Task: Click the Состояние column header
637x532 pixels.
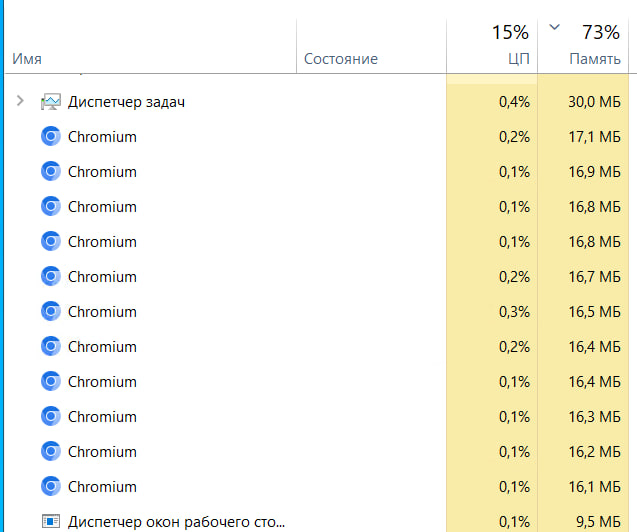Action: pyautogui.click(x=340, y=59)
